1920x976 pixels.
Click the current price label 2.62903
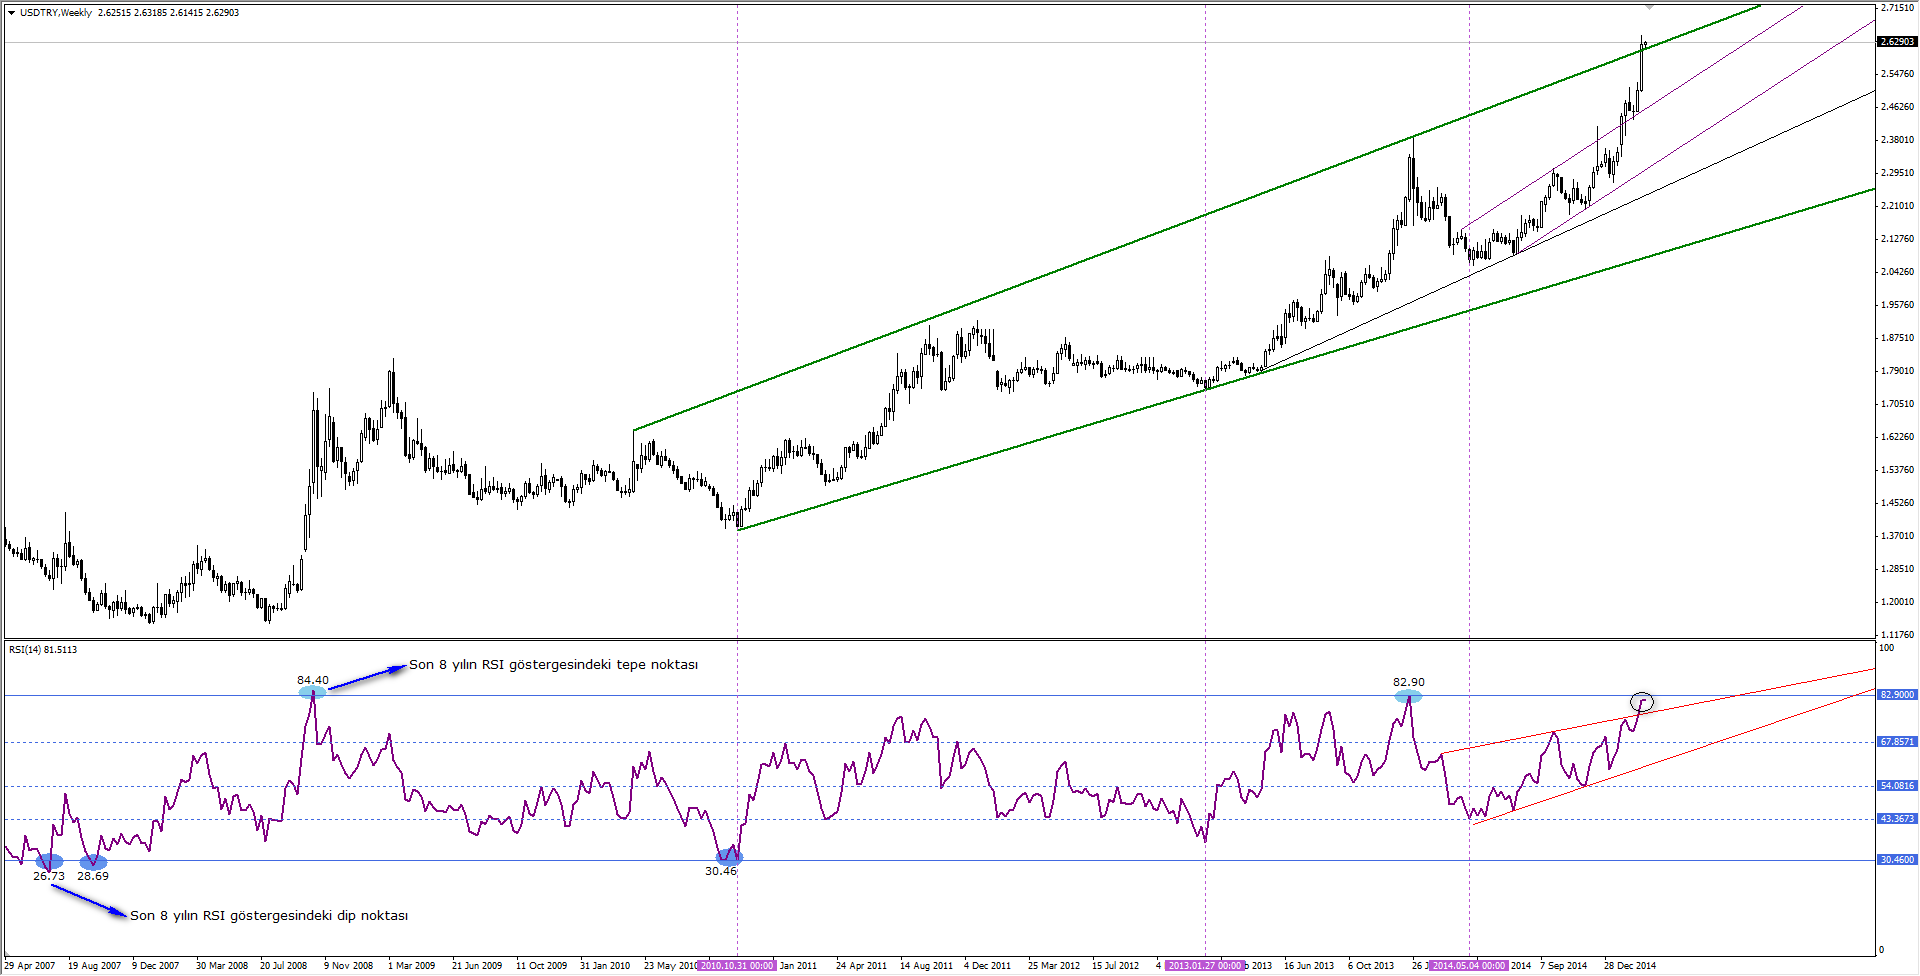1897,42
